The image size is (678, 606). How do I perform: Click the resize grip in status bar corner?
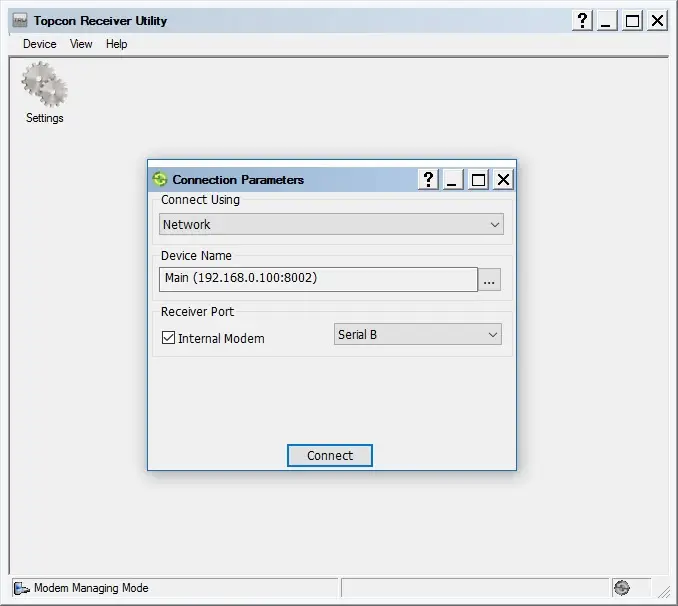click(x=664, y=592)
